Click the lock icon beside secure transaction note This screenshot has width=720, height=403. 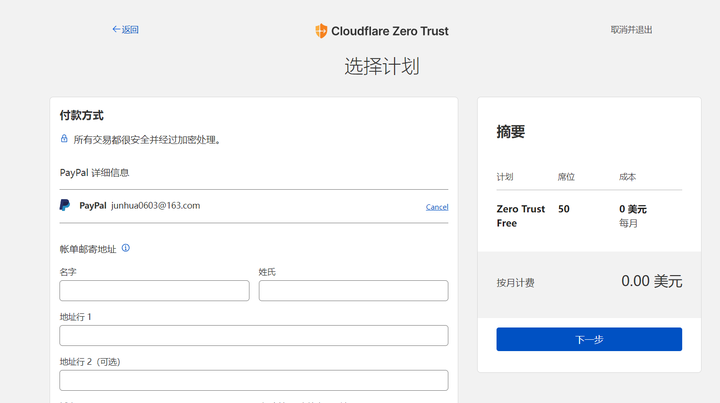64,139
